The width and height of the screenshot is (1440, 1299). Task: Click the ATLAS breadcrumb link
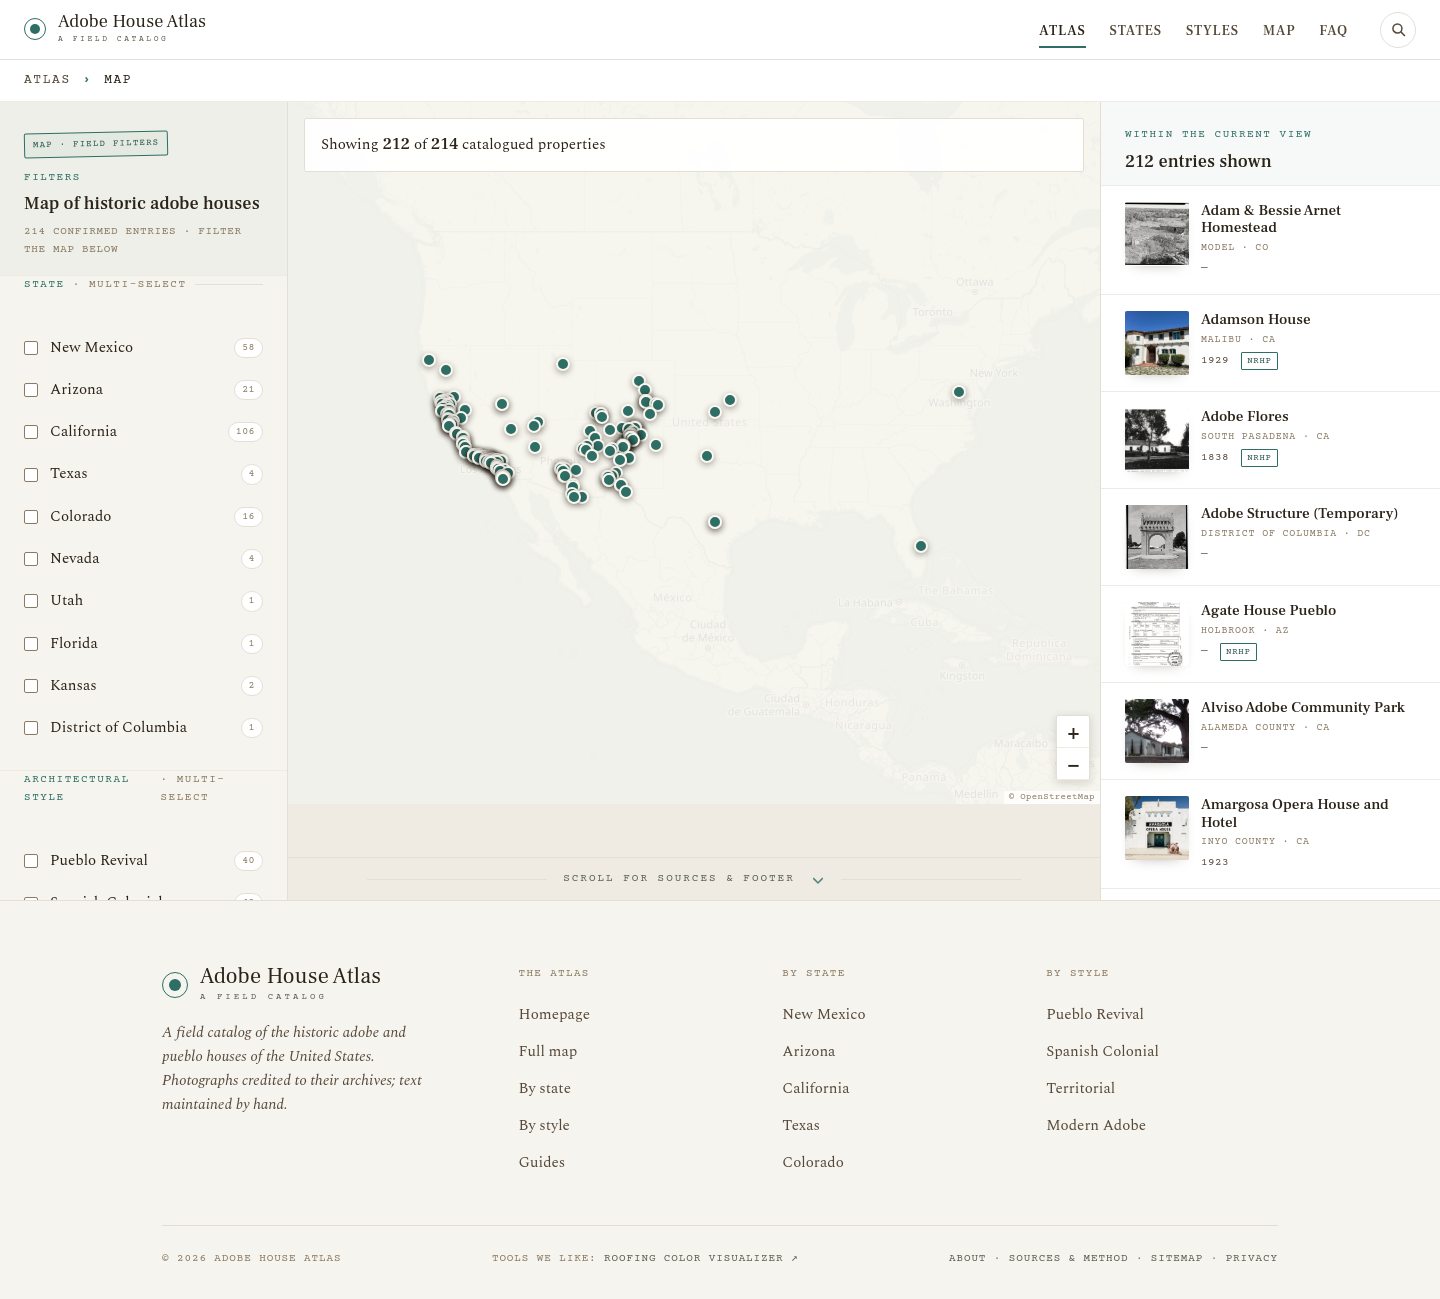[x=47, y=79]
